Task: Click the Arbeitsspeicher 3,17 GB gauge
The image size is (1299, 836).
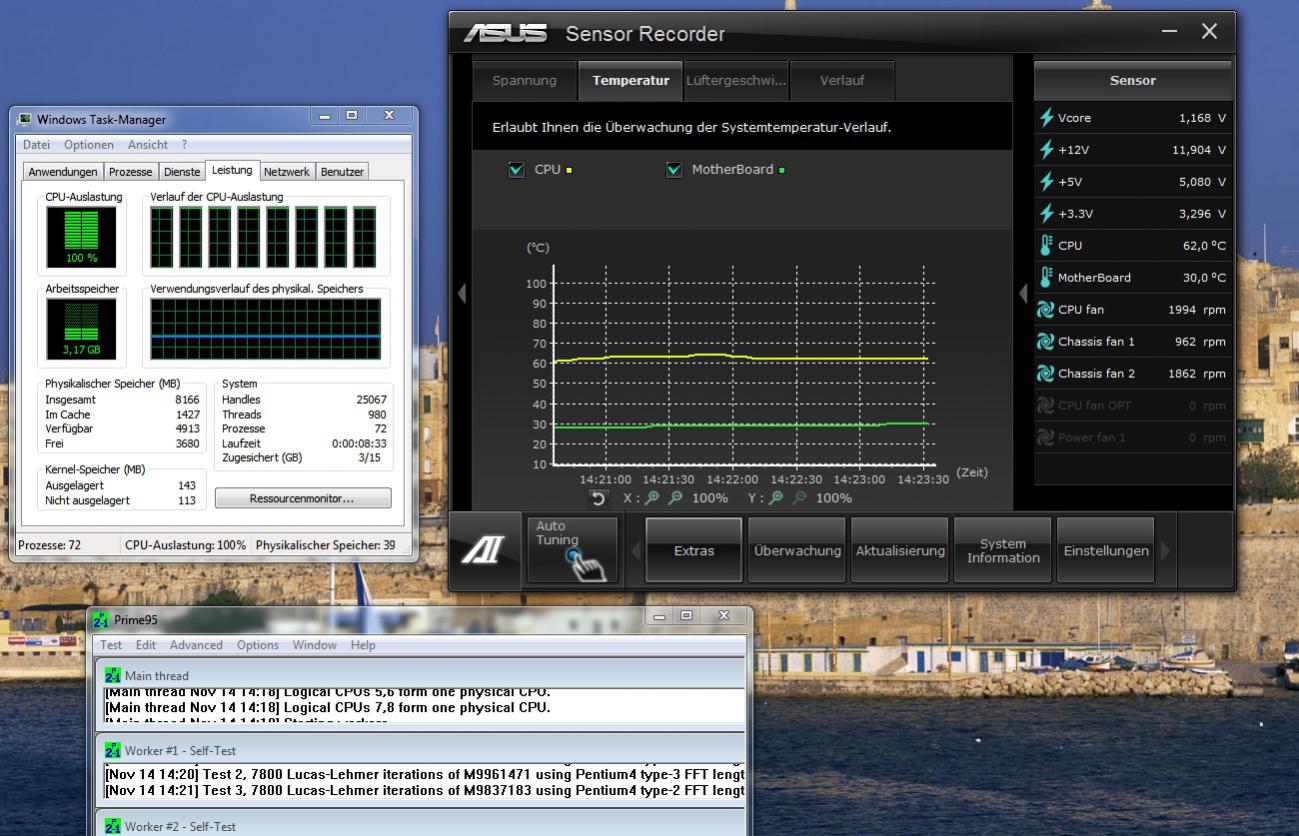Action: [81, 330]
